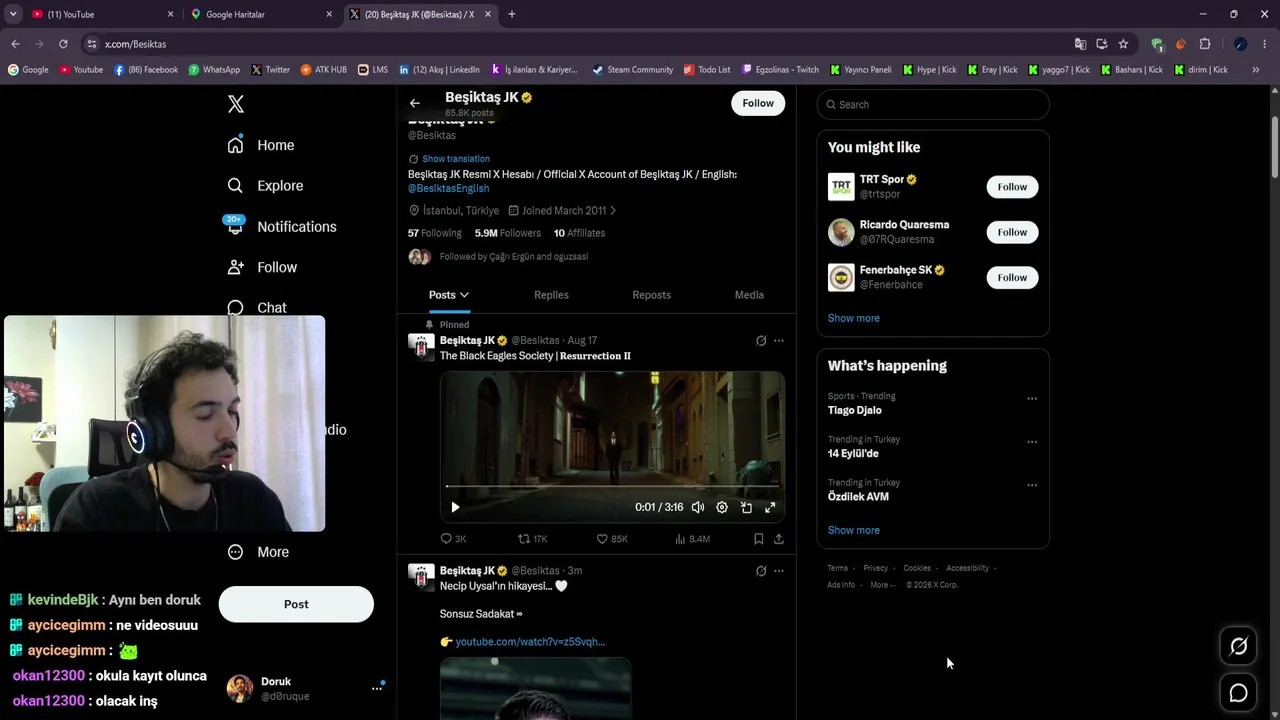Open more options on the Necip Uysal post
This screenshot has width=1280, height=720.
tap(779, 571)
